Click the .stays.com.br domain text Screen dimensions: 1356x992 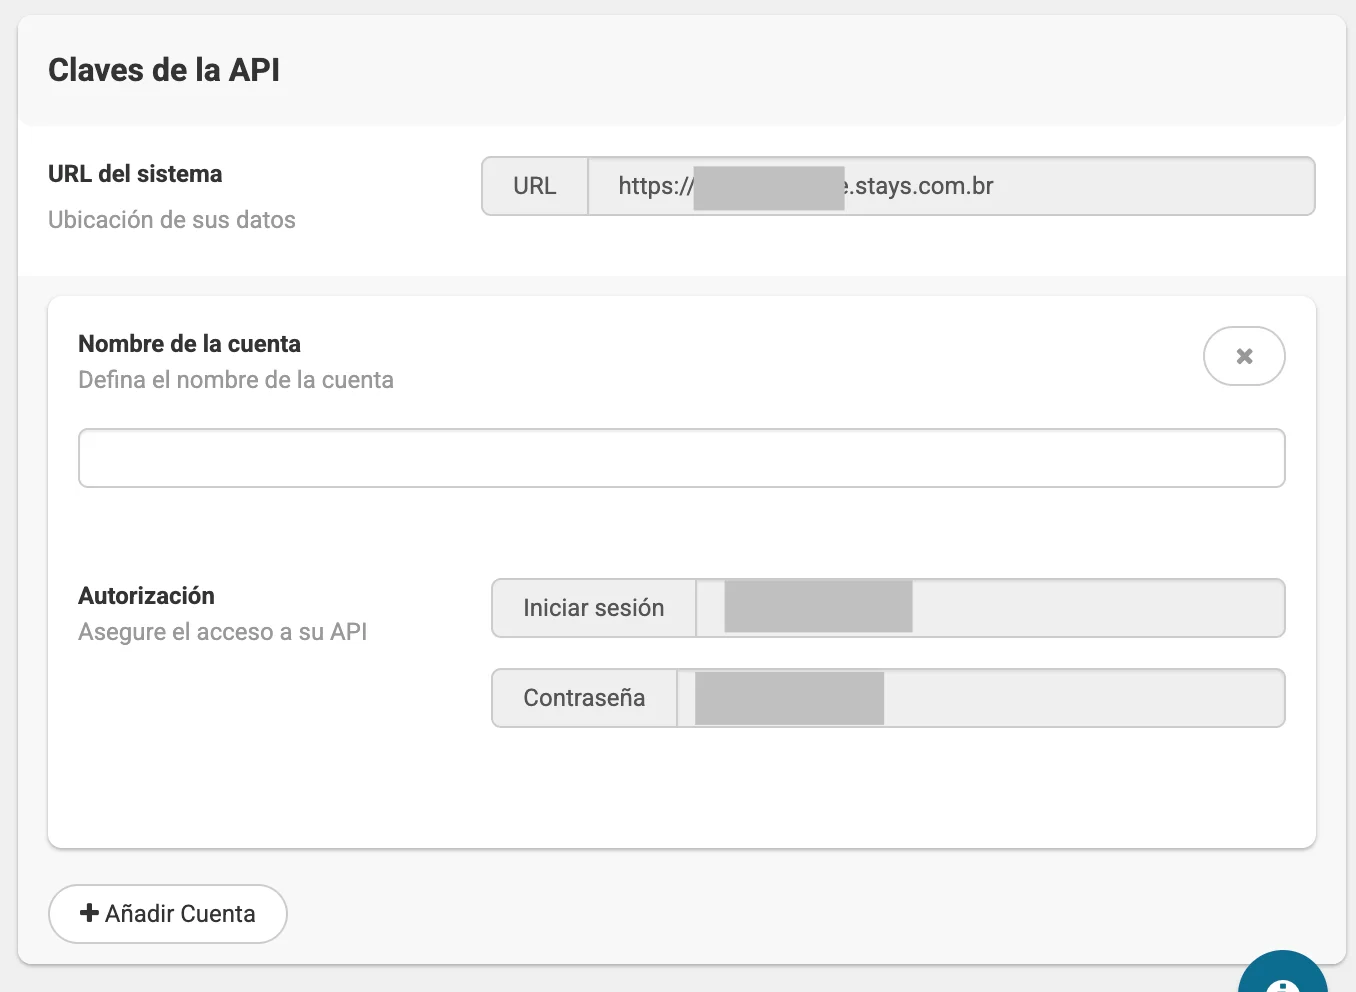point(921,186)
